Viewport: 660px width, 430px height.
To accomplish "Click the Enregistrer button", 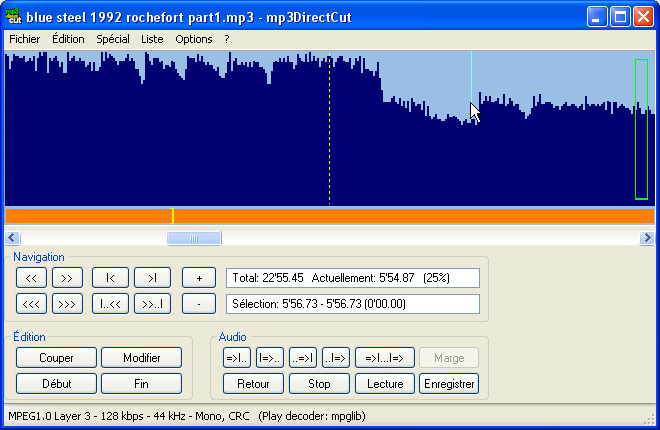I will click(x=449, y=384).
